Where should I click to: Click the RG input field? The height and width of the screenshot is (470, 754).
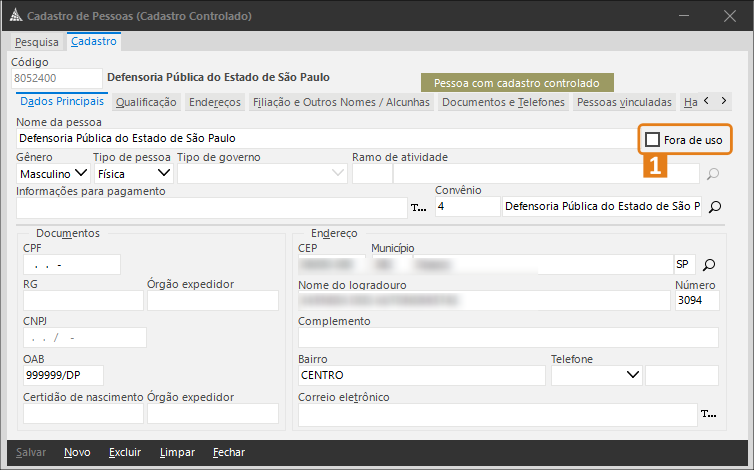click(83, 301)
